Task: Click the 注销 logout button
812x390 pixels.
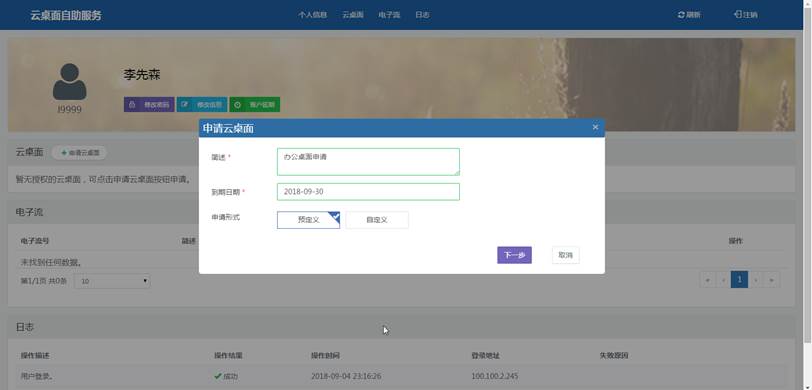Action: click(x=746, y=15)
